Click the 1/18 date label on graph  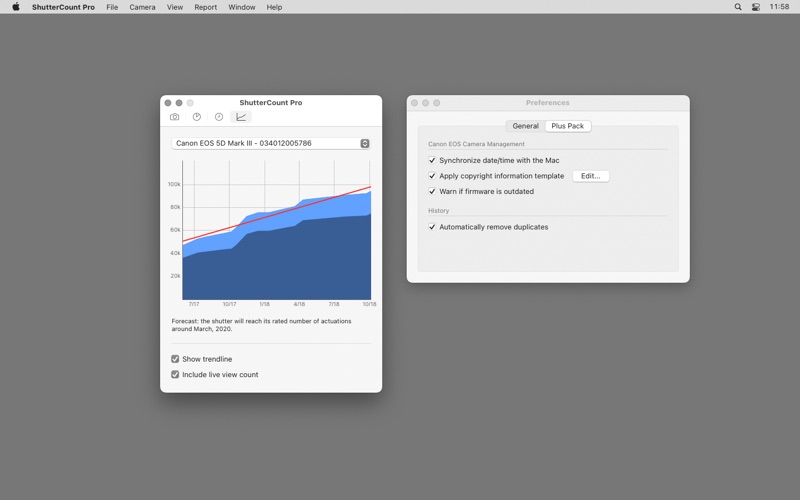point(264,304)
